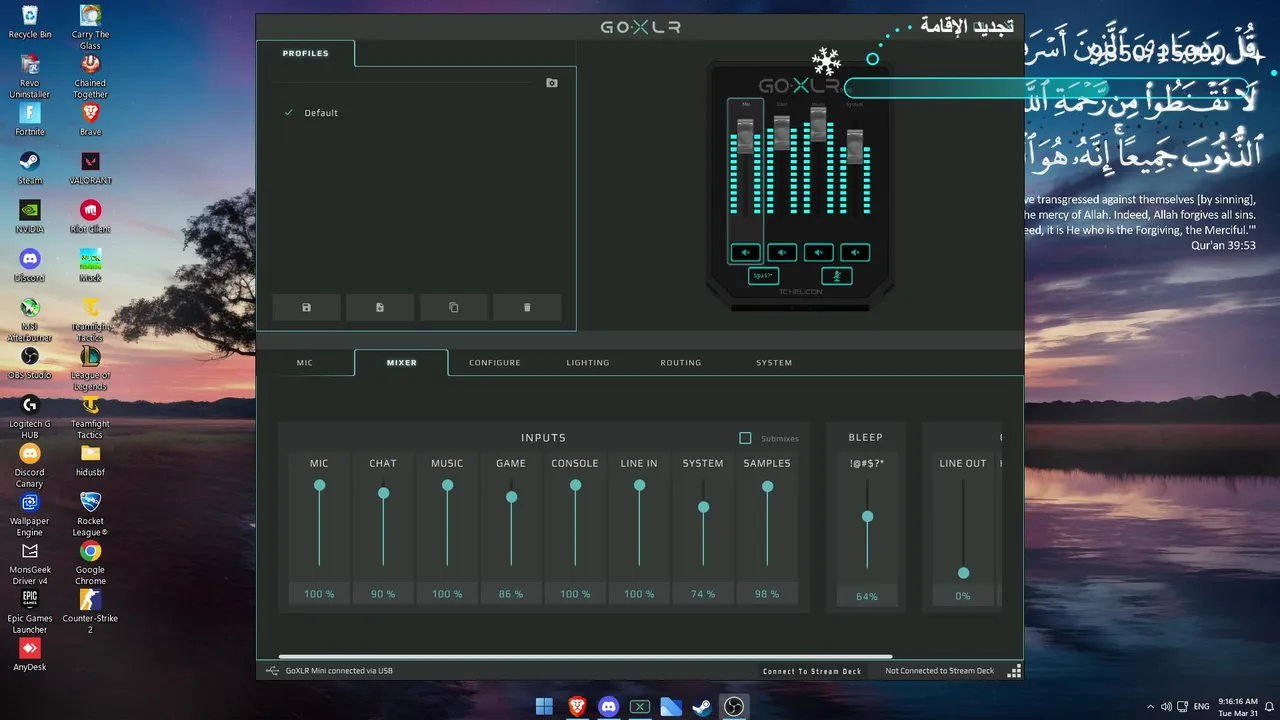
Task: Click Not Connected to Stream Deck status
Action: 939,671
